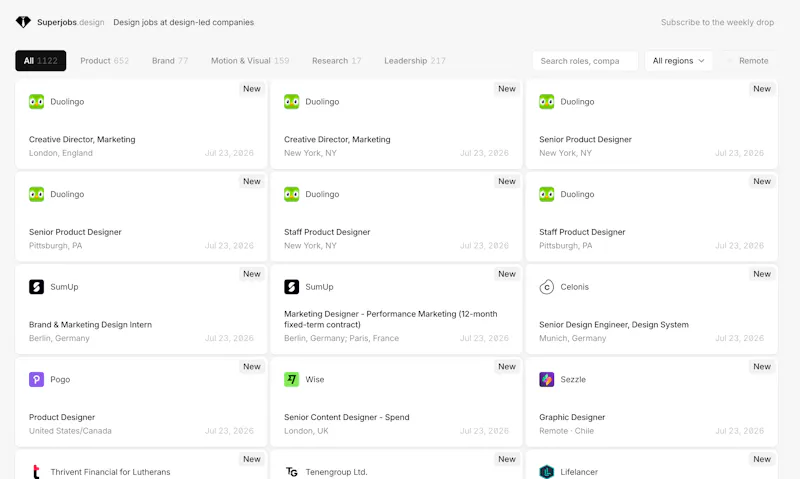The width and height of the screenshot is (800, 479).
Task: Click the Superjobs diamond logo icon
Action: pyautogui.click(x=23, y=22)
